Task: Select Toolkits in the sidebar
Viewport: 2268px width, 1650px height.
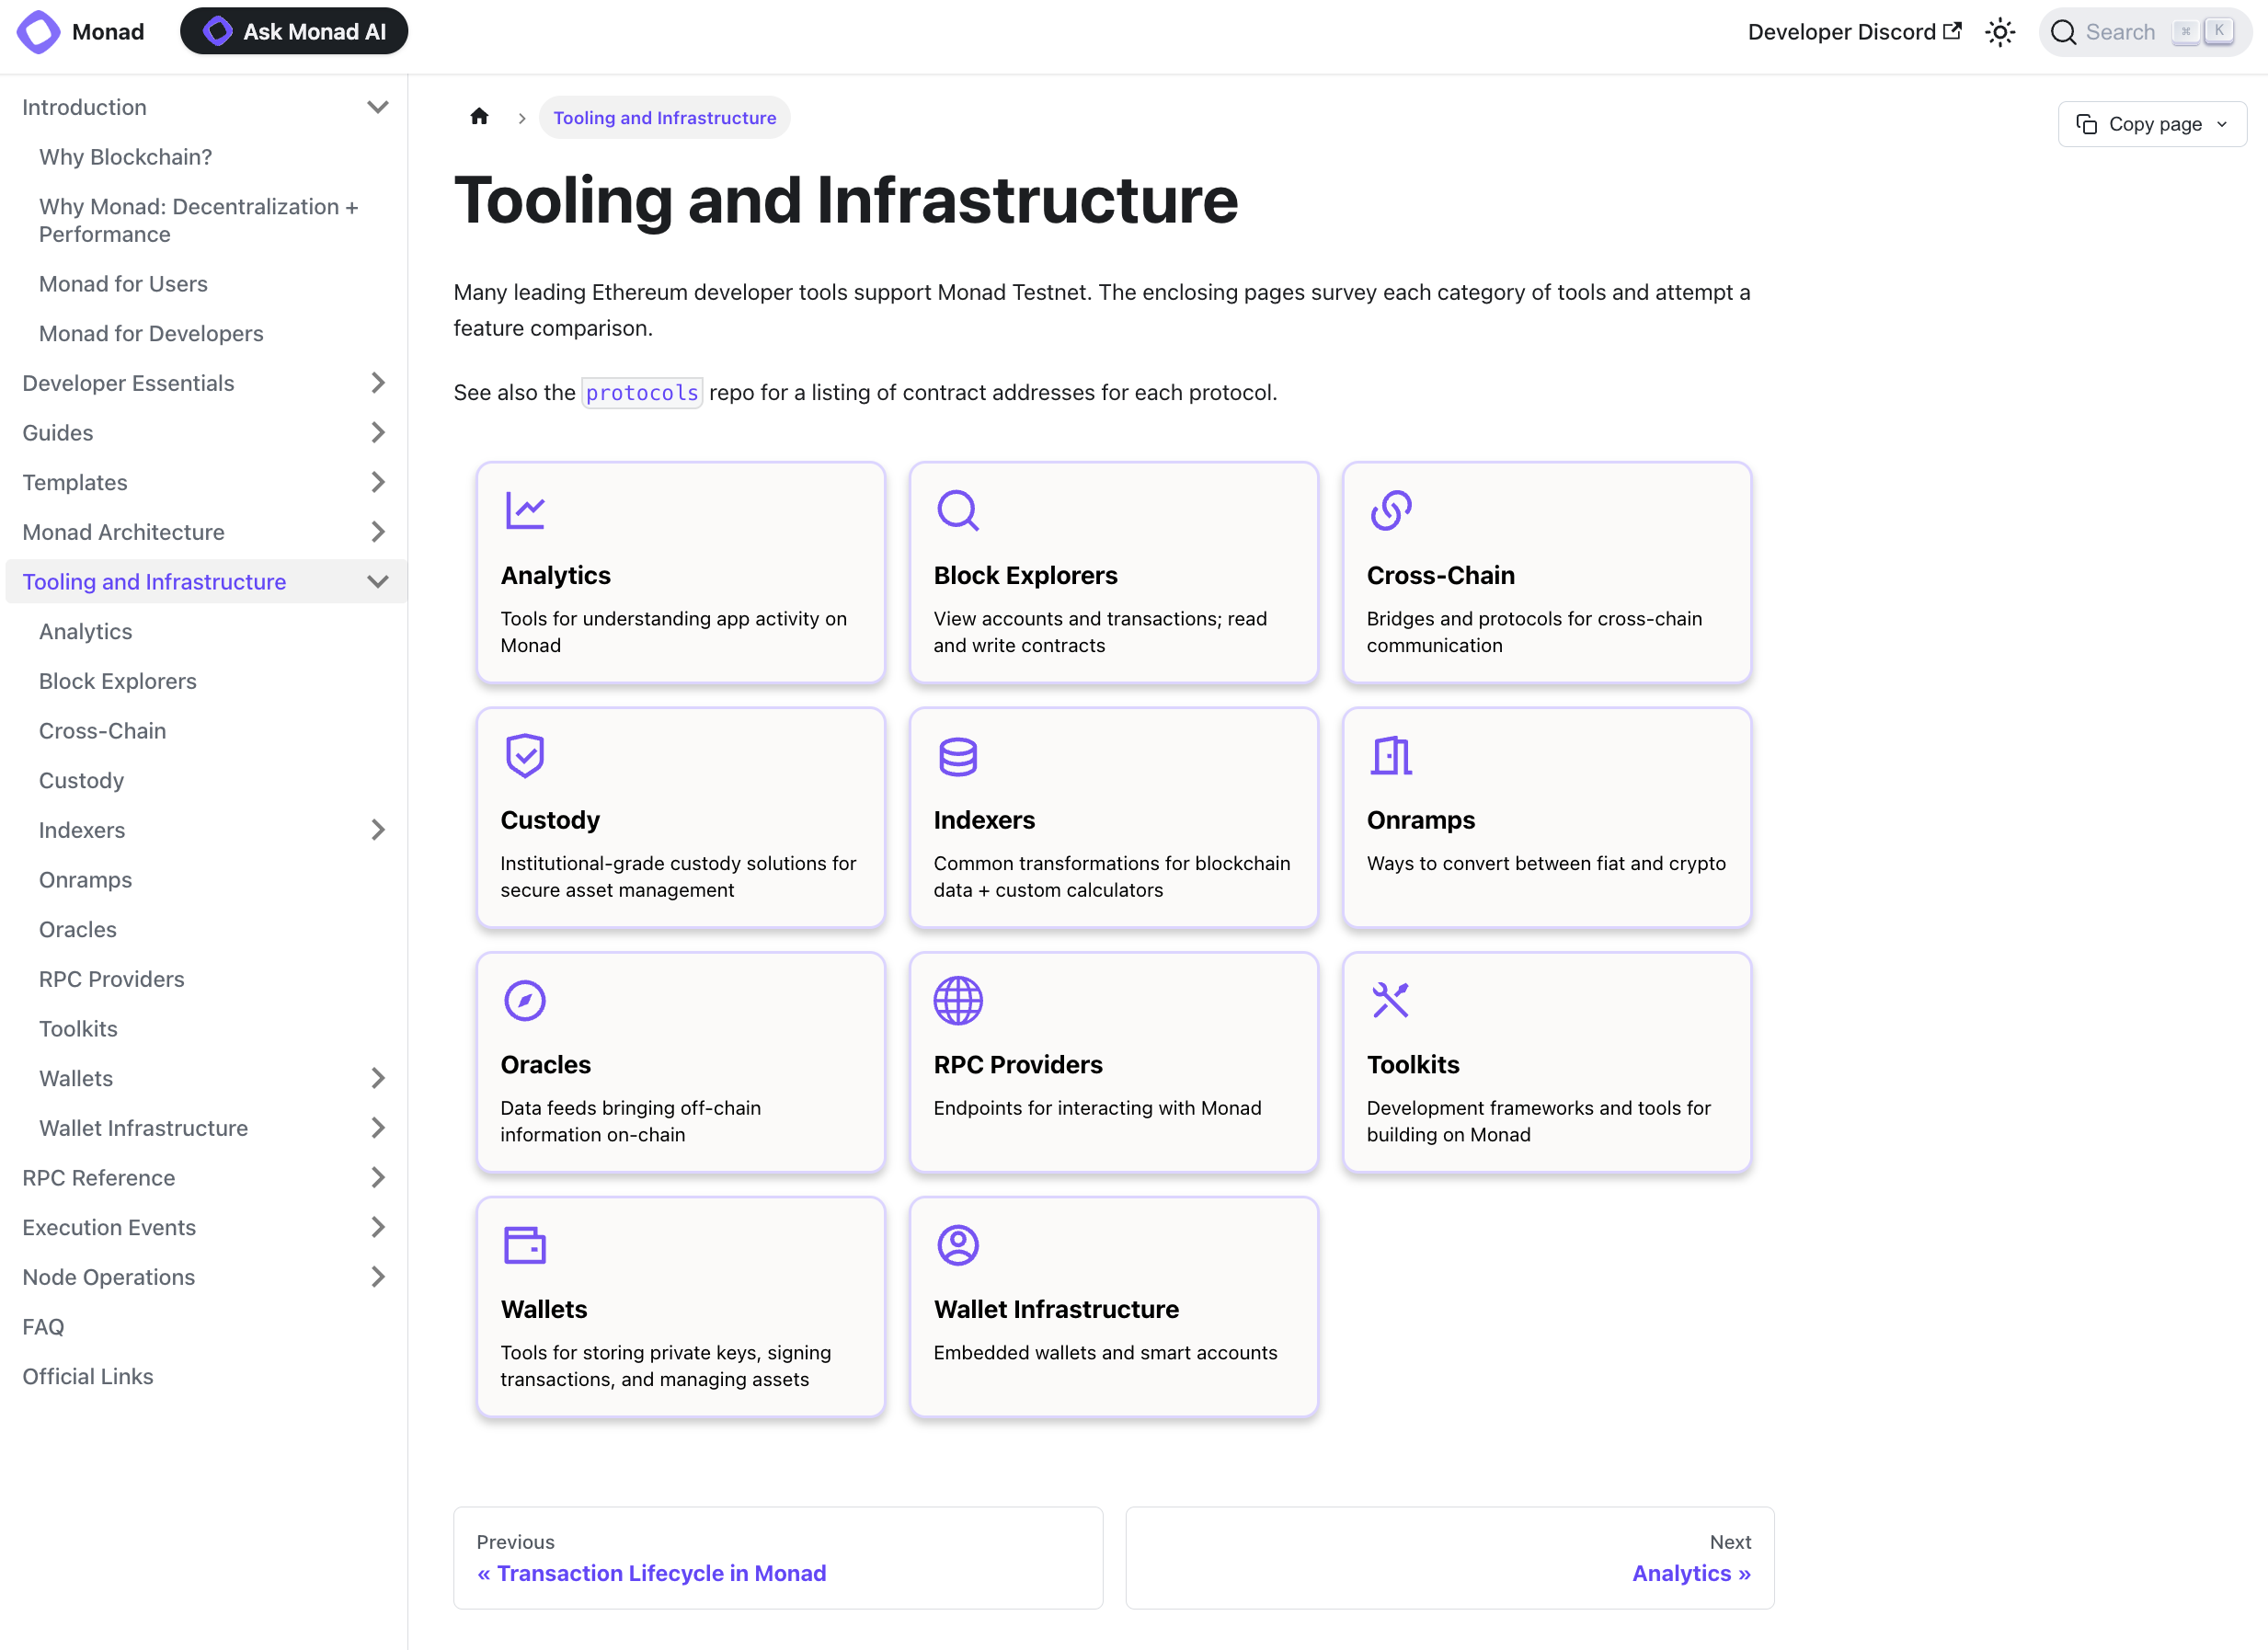Action: [x=78, y=1029]
